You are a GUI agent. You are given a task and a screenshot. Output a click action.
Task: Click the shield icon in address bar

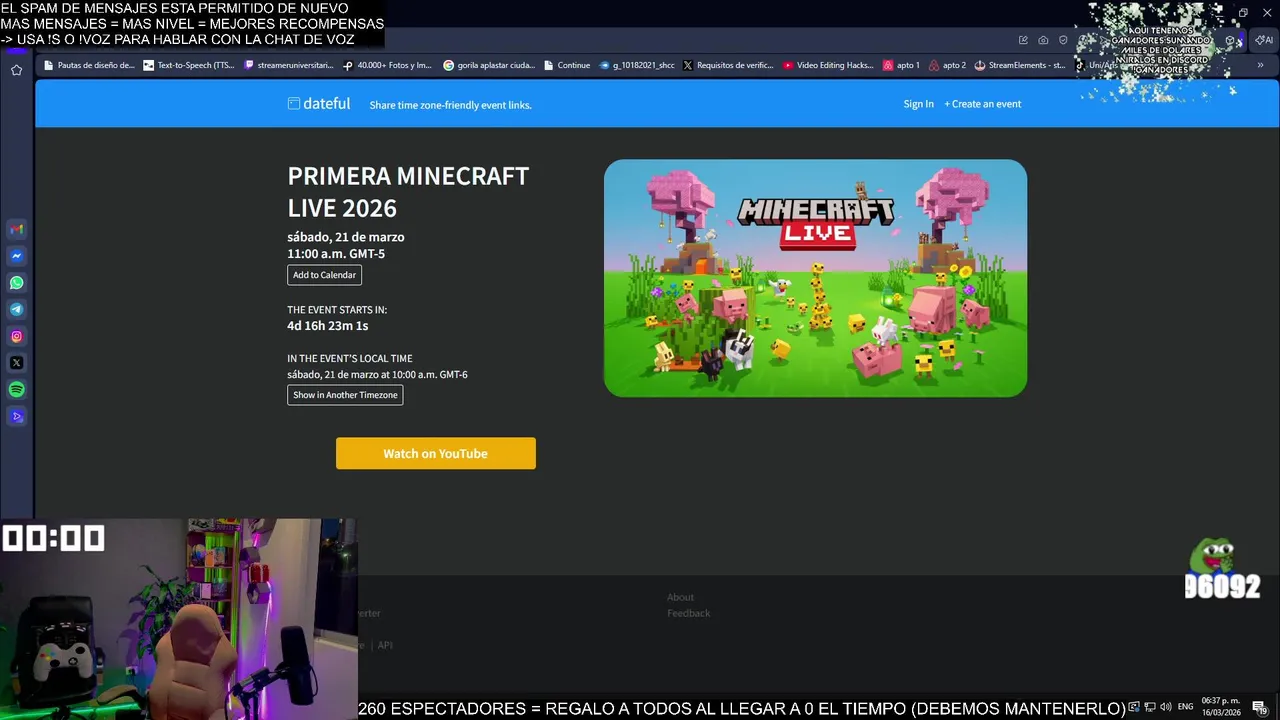[x=1063, y=40]
